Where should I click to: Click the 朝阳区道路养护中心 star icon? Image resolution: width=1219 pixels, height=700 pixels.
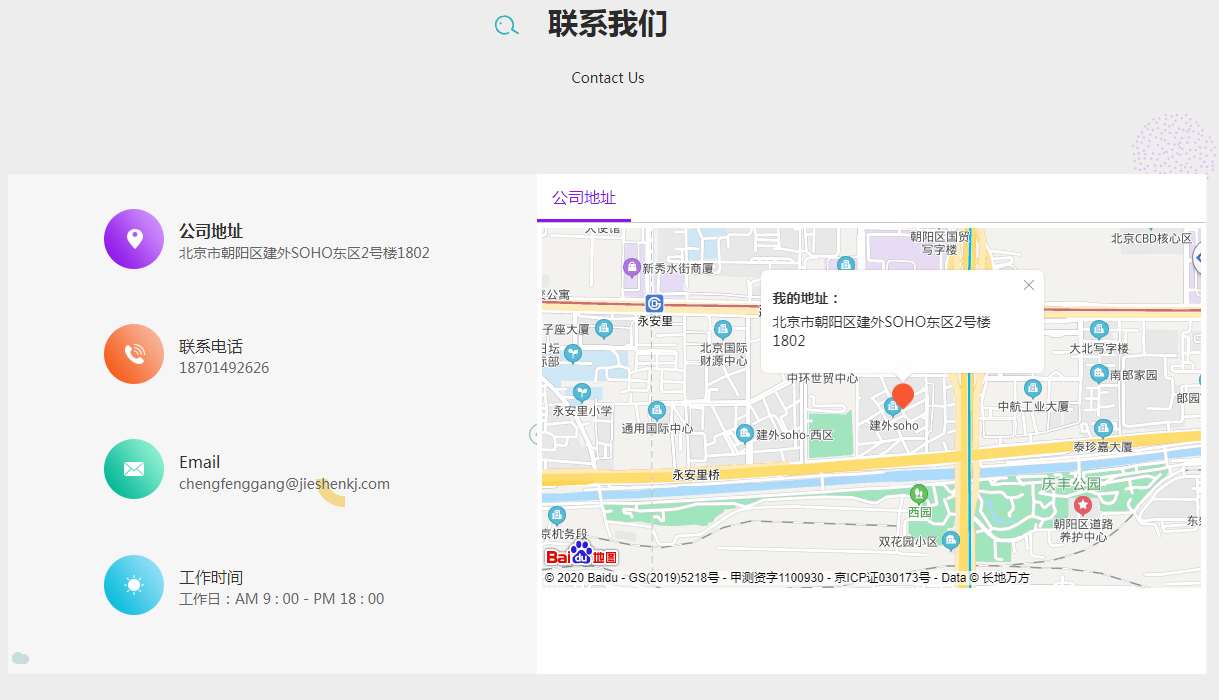(x=1082, y=505)
